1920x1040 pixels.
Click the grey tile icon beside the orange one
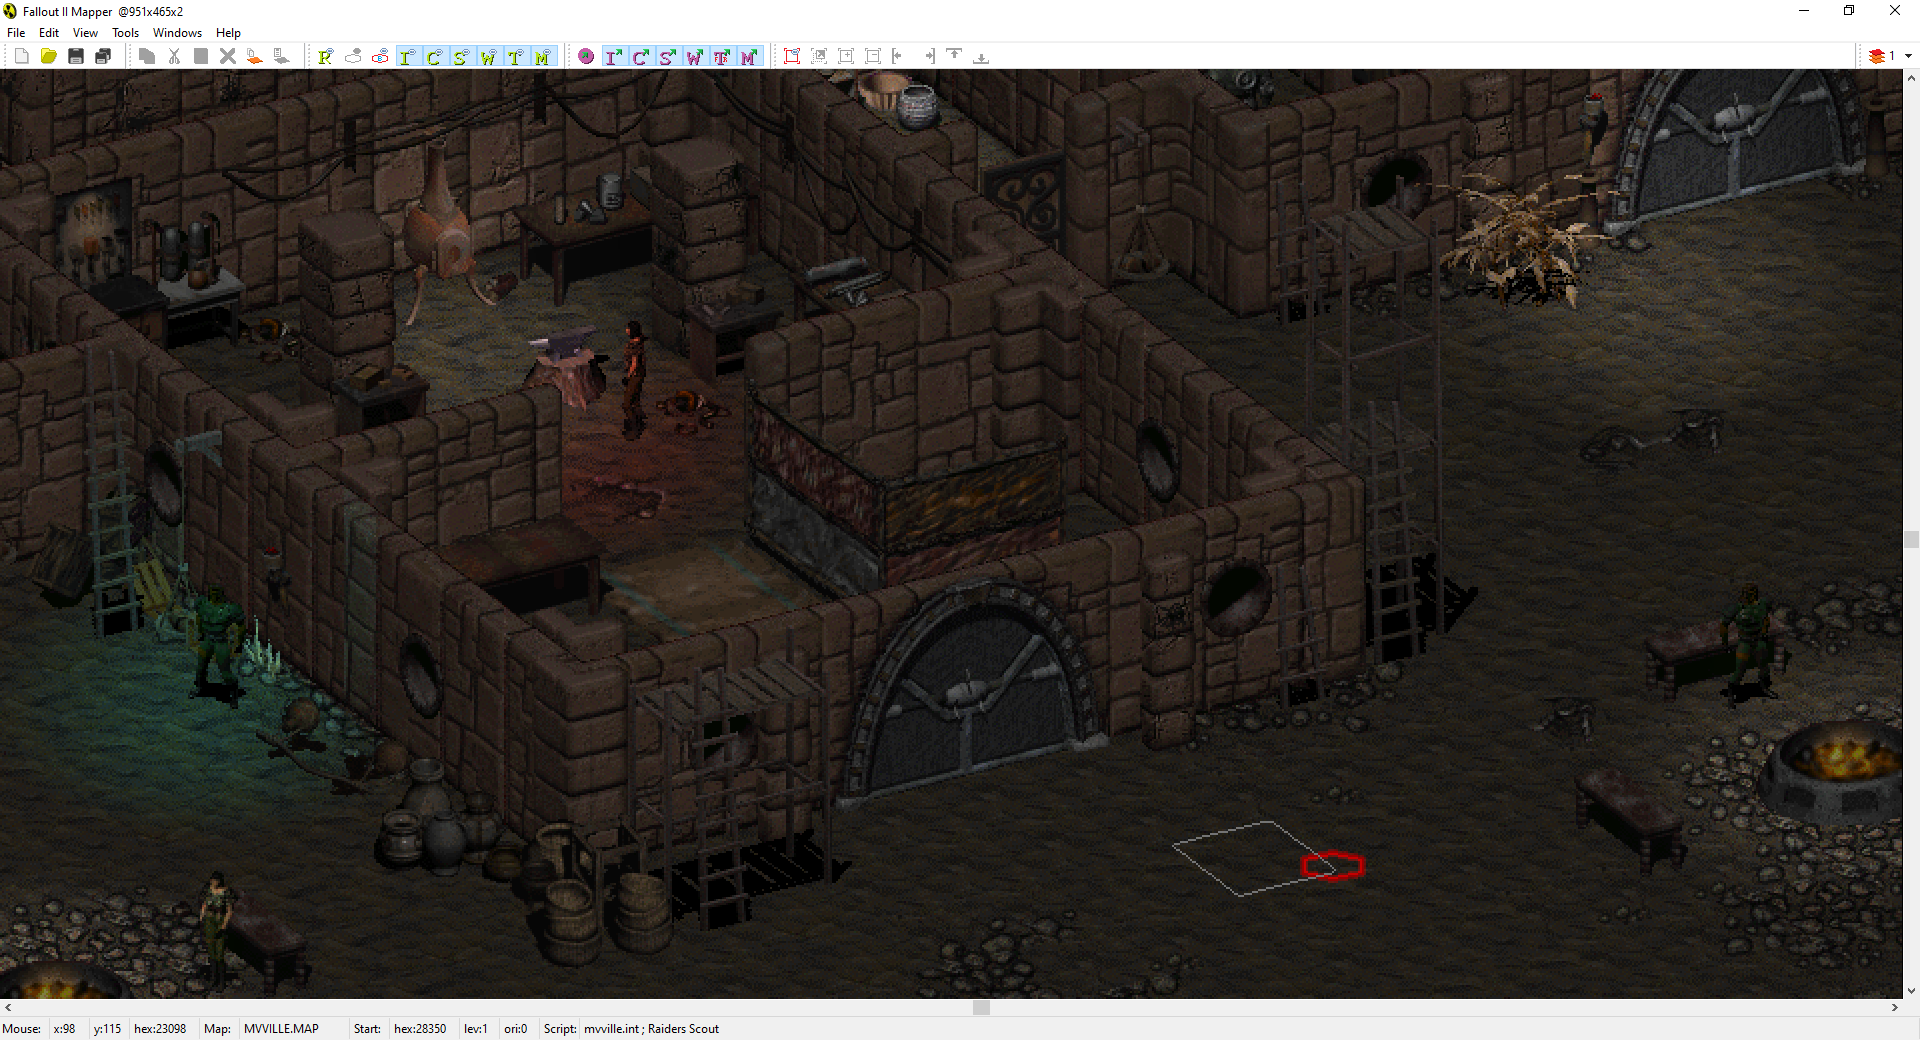(282, 57)
